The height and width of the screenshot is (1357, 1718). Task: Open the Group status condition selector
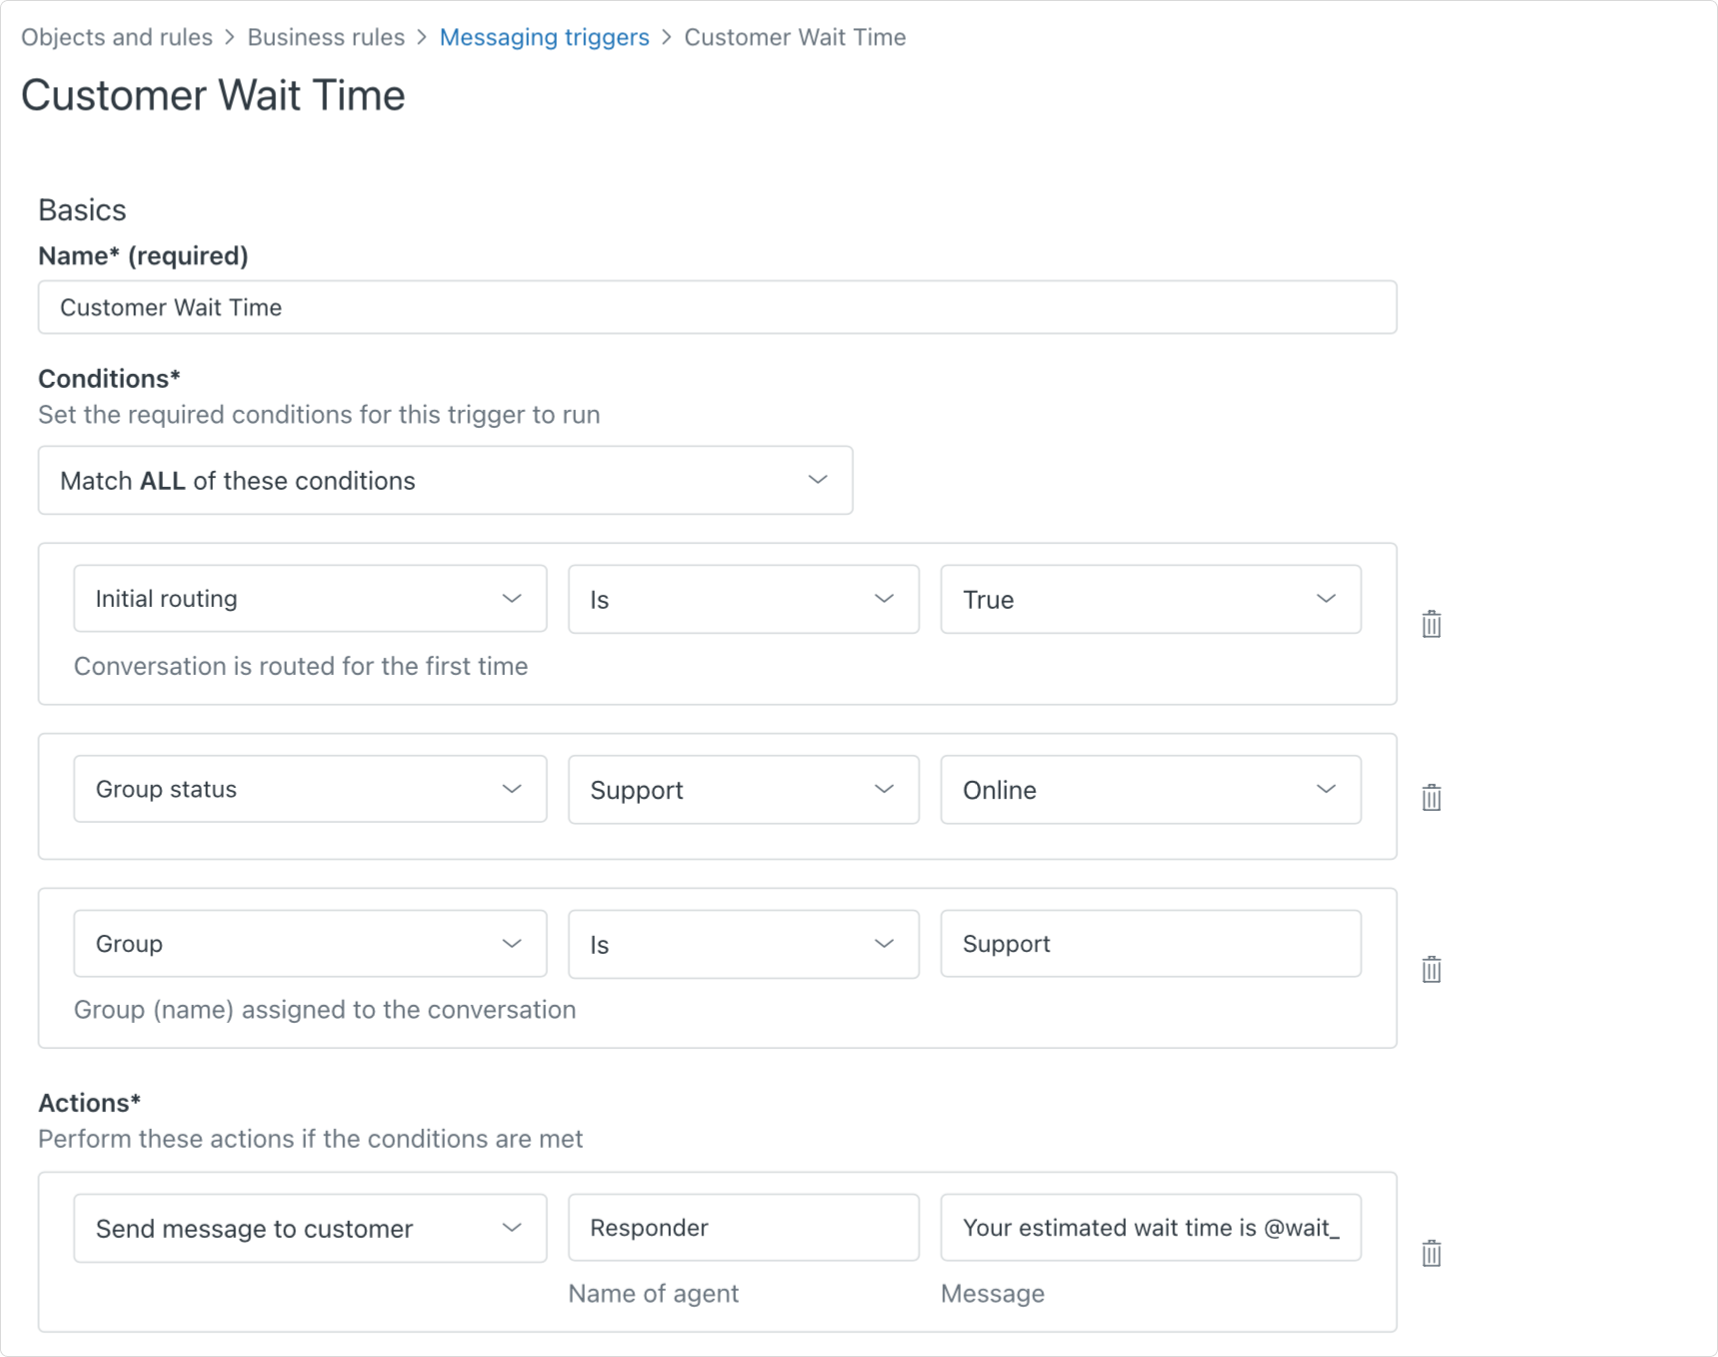coord(310,789)
